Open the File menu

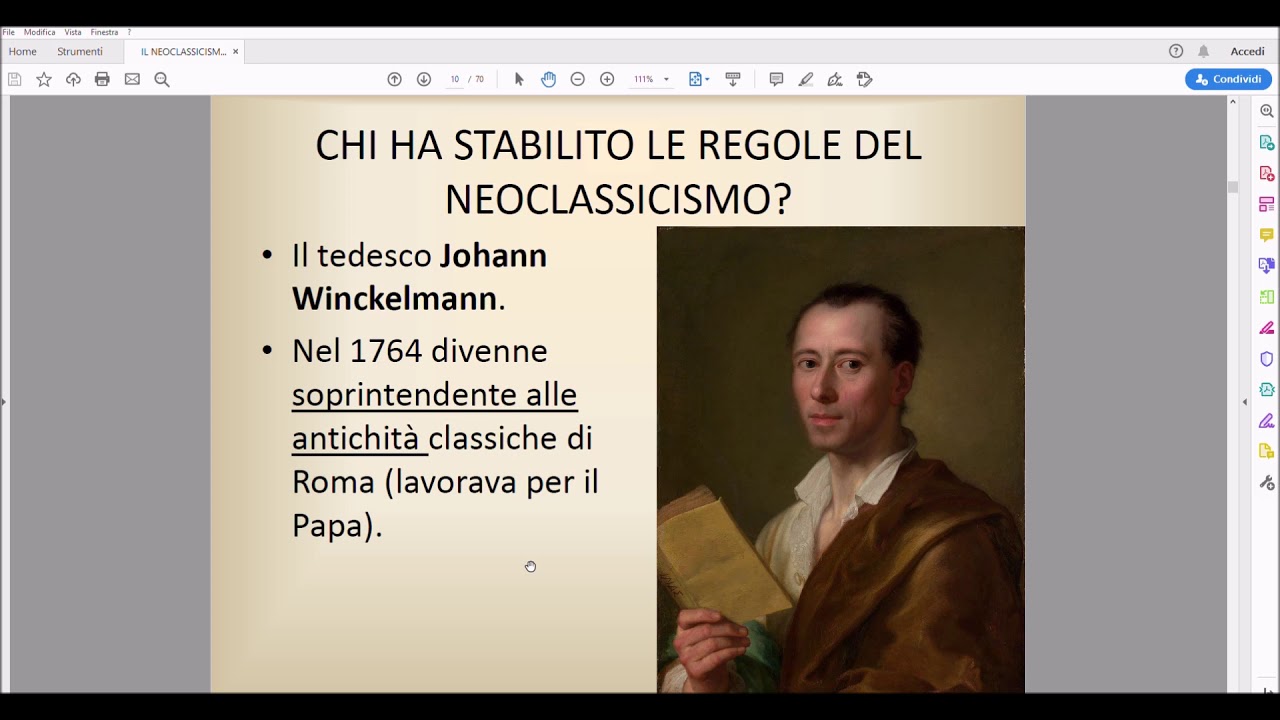coord(8,32)
